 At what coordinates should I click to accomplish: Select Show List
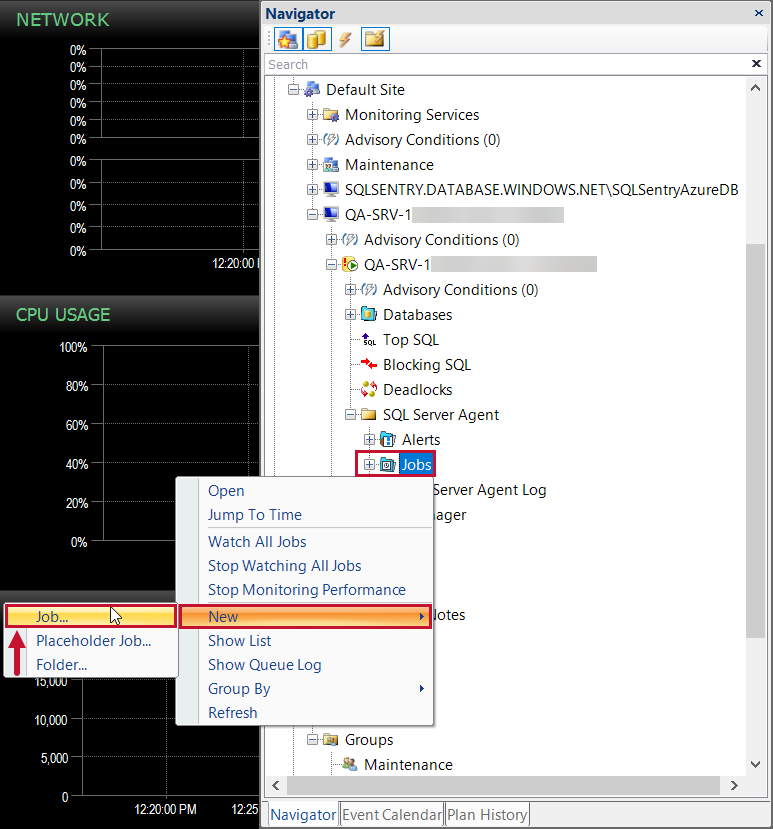coord(305,641)
